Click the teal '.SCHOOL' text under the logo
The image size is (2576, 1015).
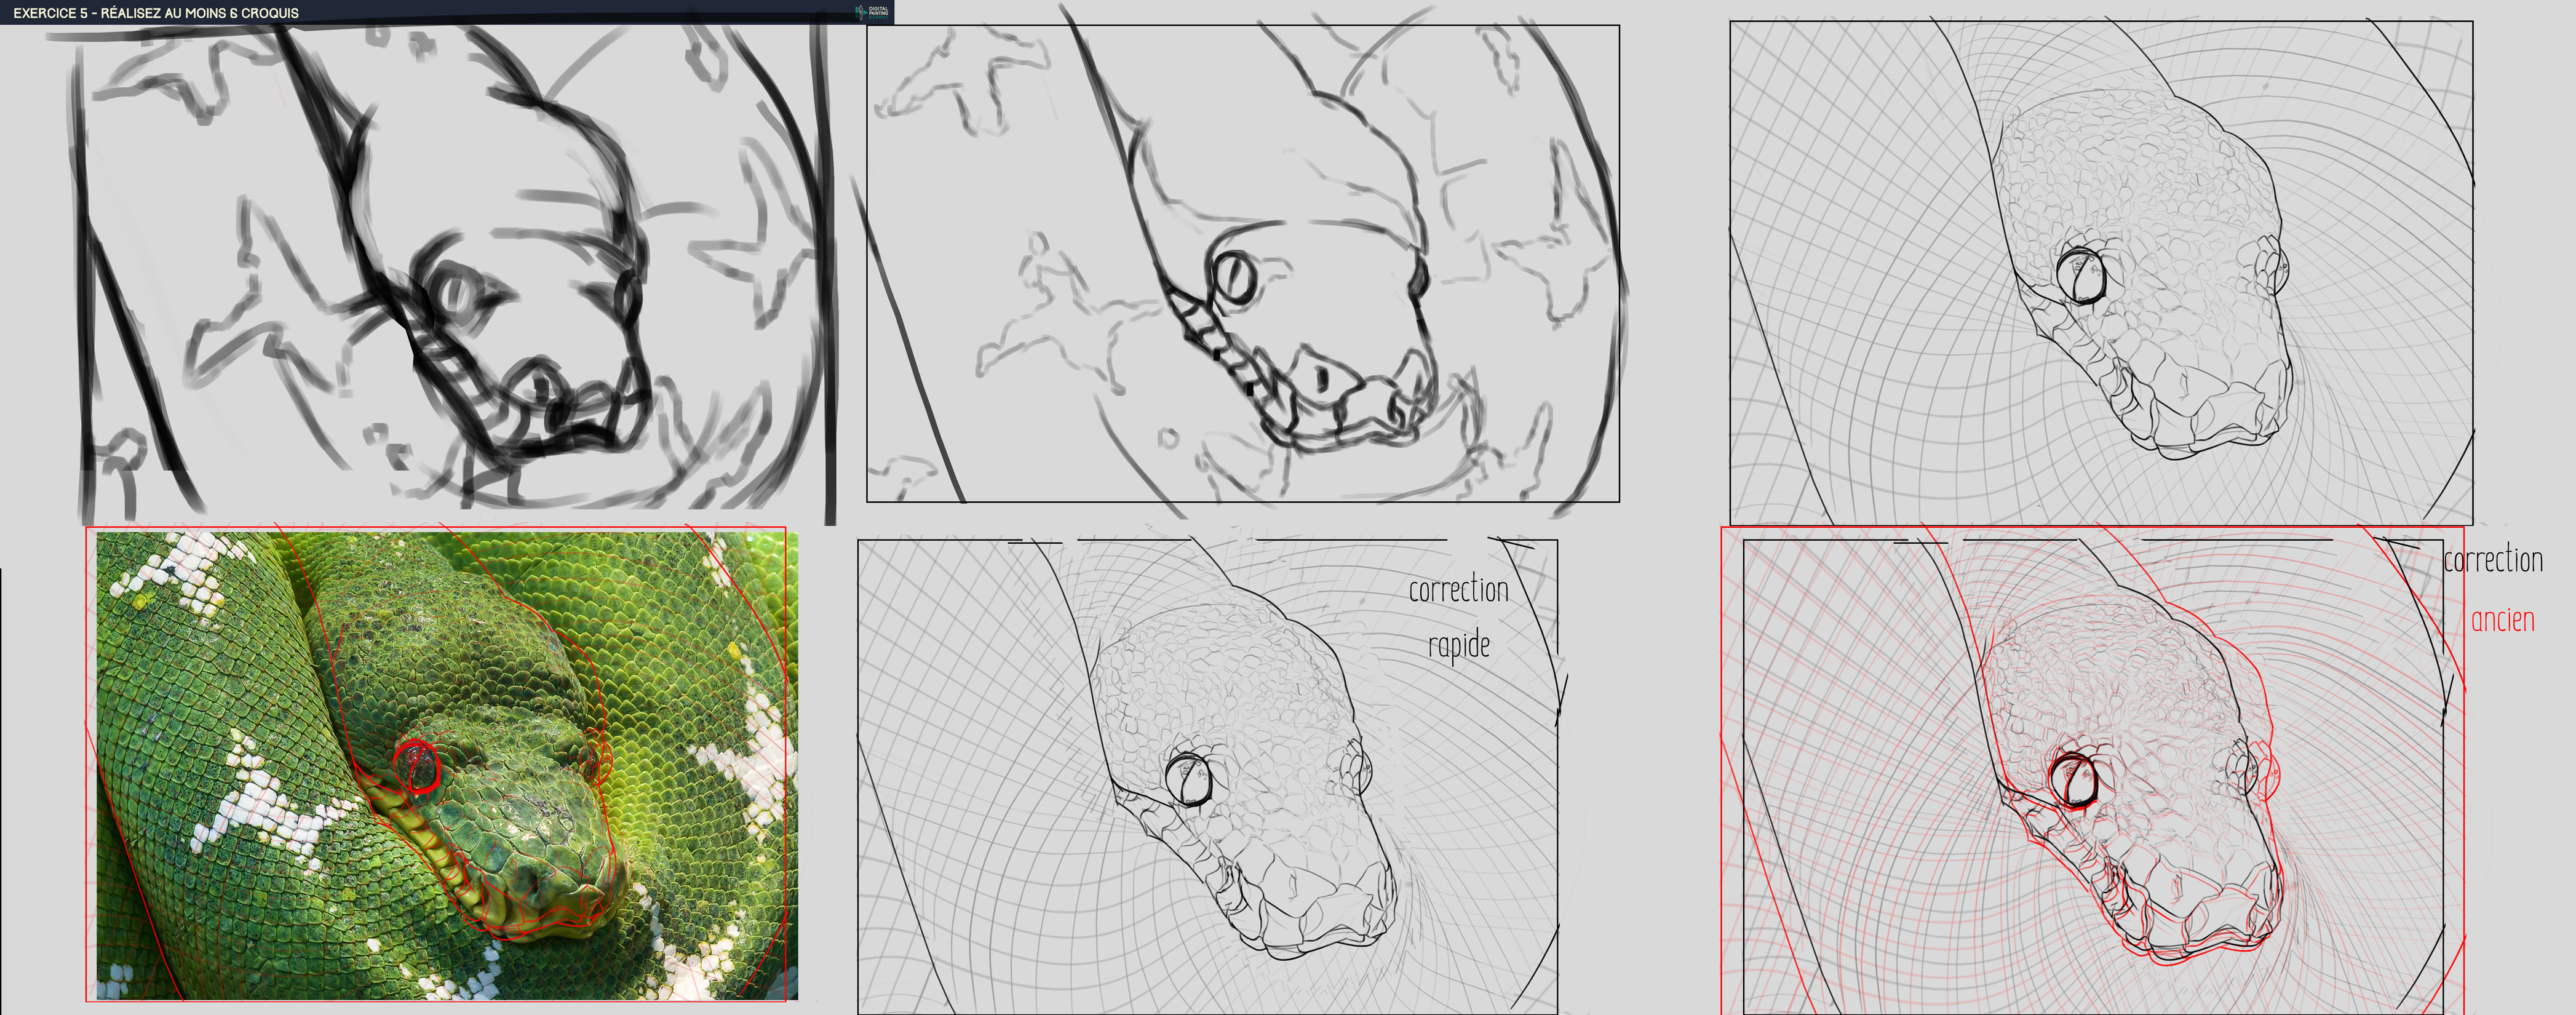coord(879,18)
